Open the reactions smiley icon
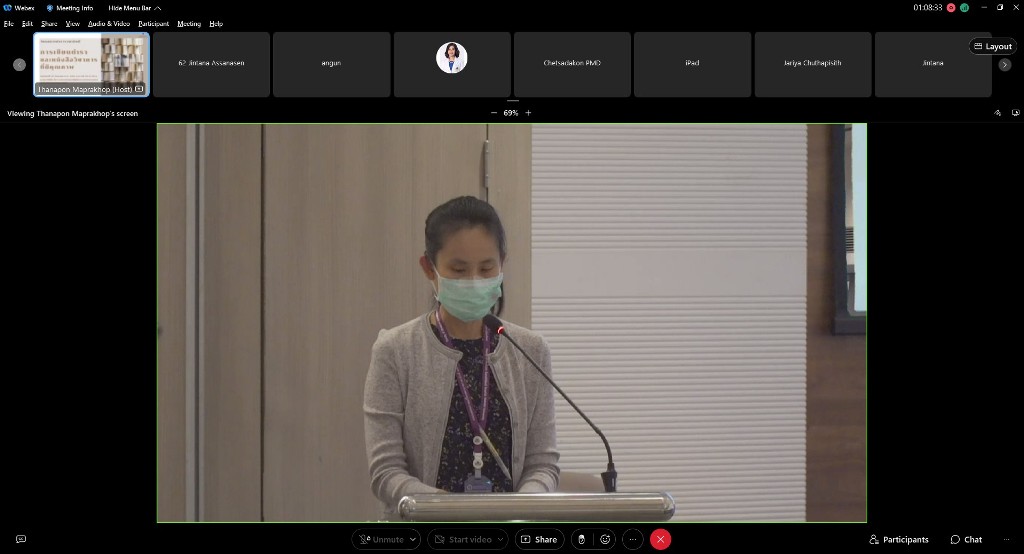Image resolution: width=1024 pixels, height=554 pixels. pyautogui.click(x=605, y=539)
